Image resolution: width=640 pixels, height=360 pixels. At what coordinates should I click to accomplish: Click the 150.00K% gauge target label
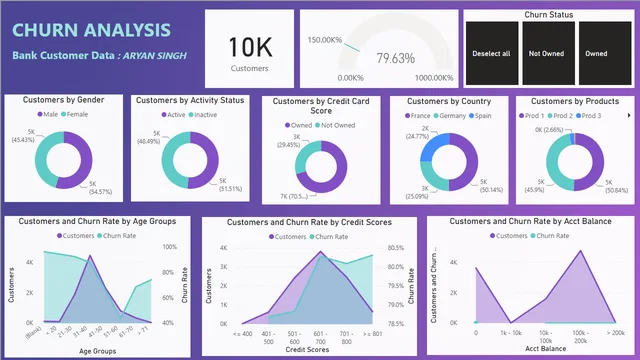(325, 40)
